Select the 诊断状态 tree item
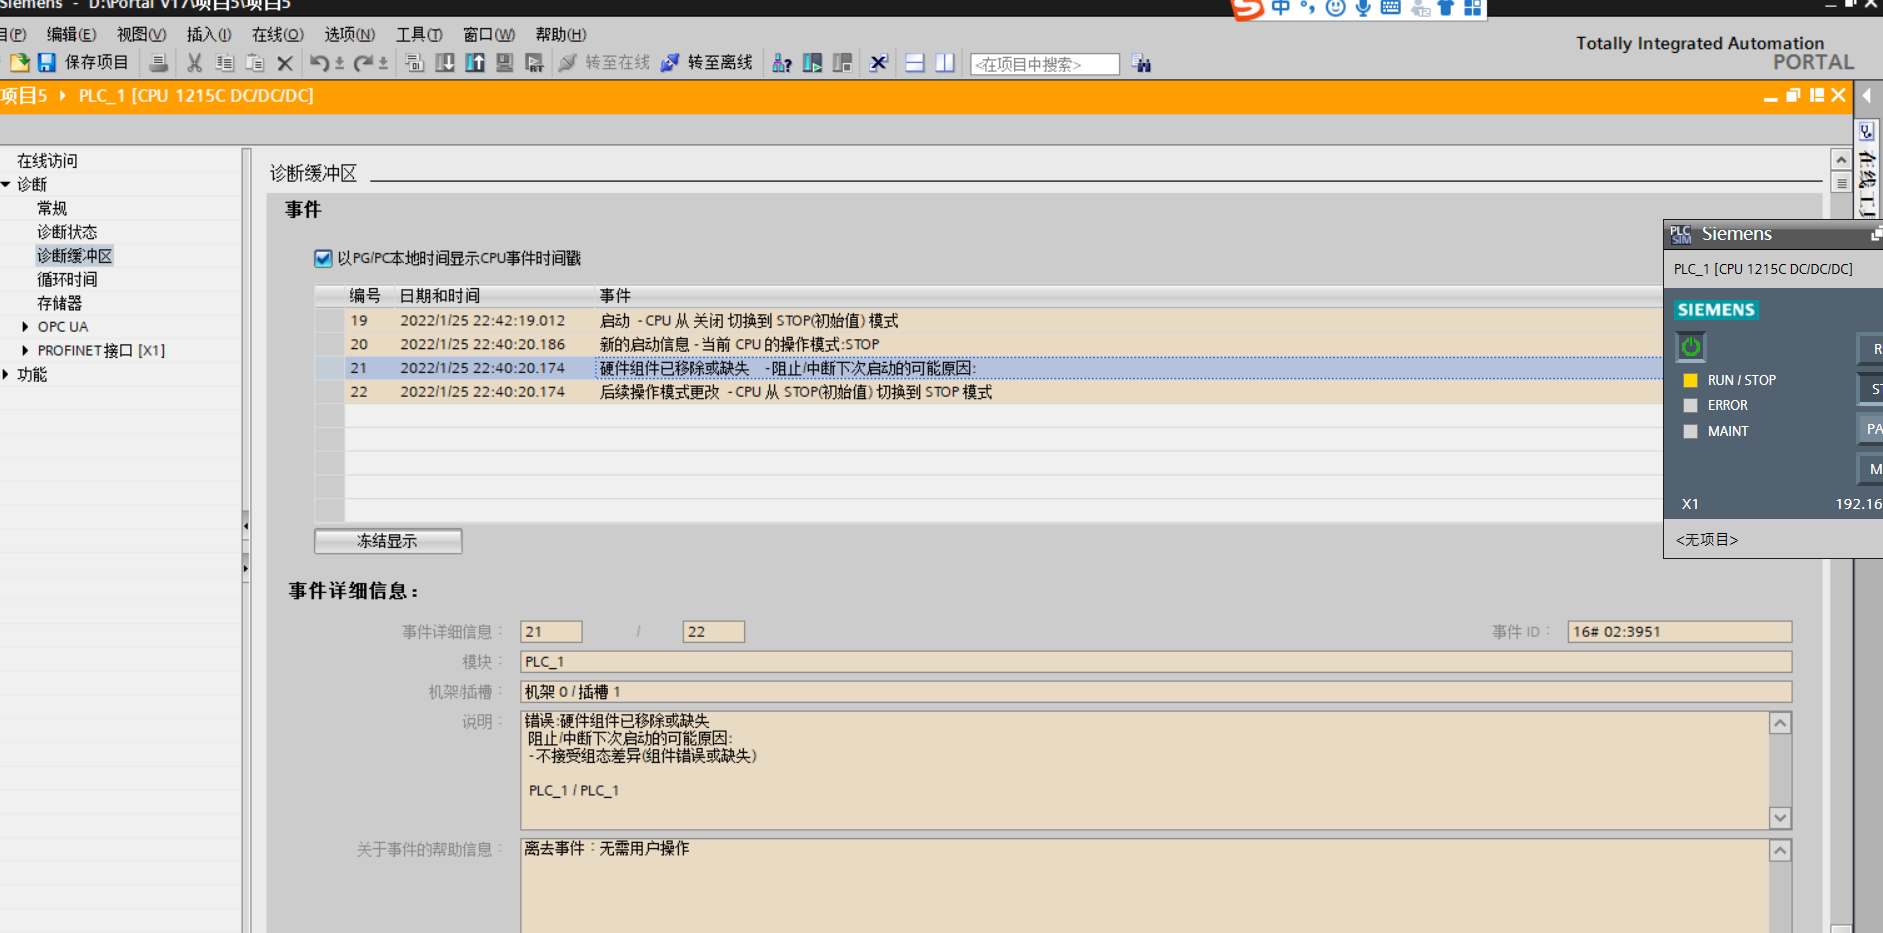Screen dimensions: 1883x933 click(x=67, y=232)
